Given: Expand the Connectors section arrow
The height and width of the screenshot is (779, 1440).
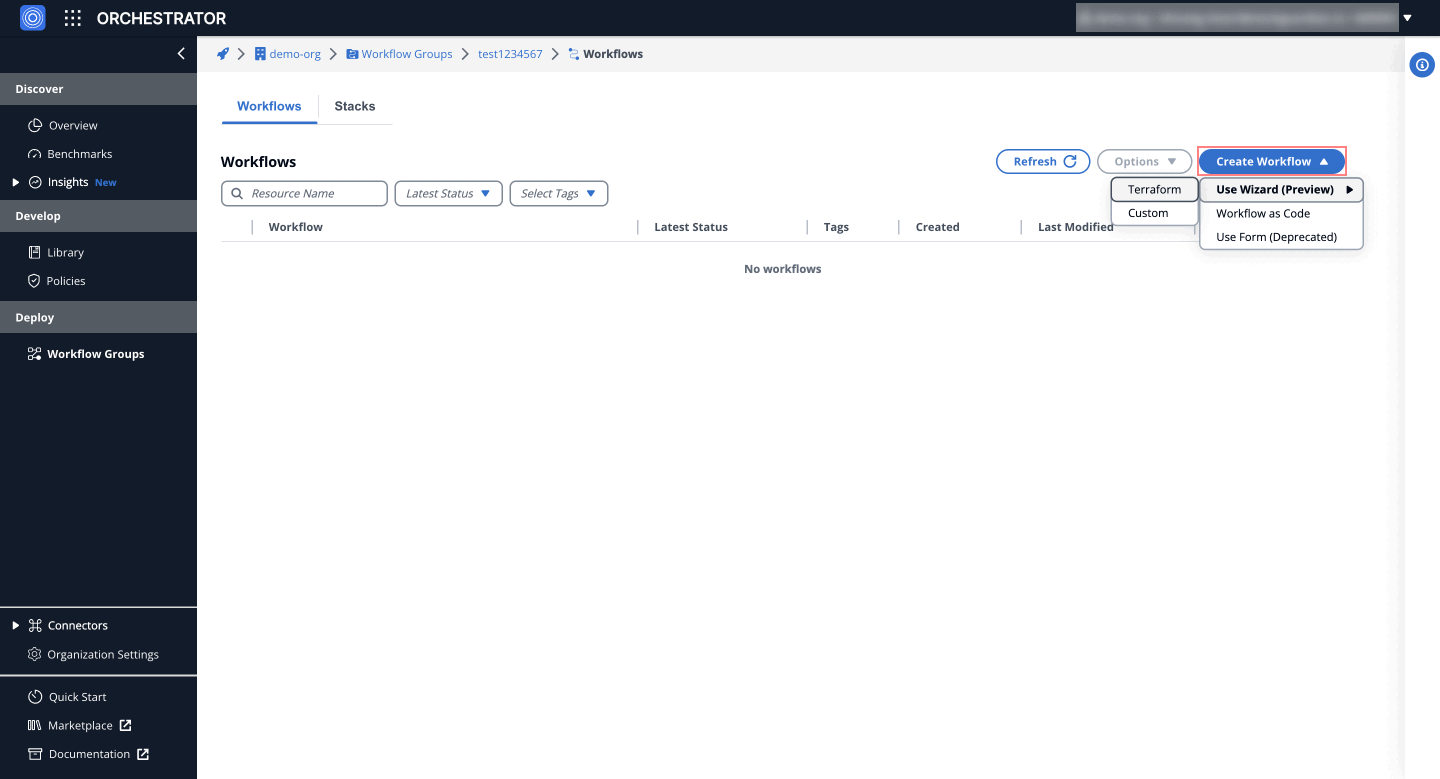Looking at the screenshot, I should 15,625.
